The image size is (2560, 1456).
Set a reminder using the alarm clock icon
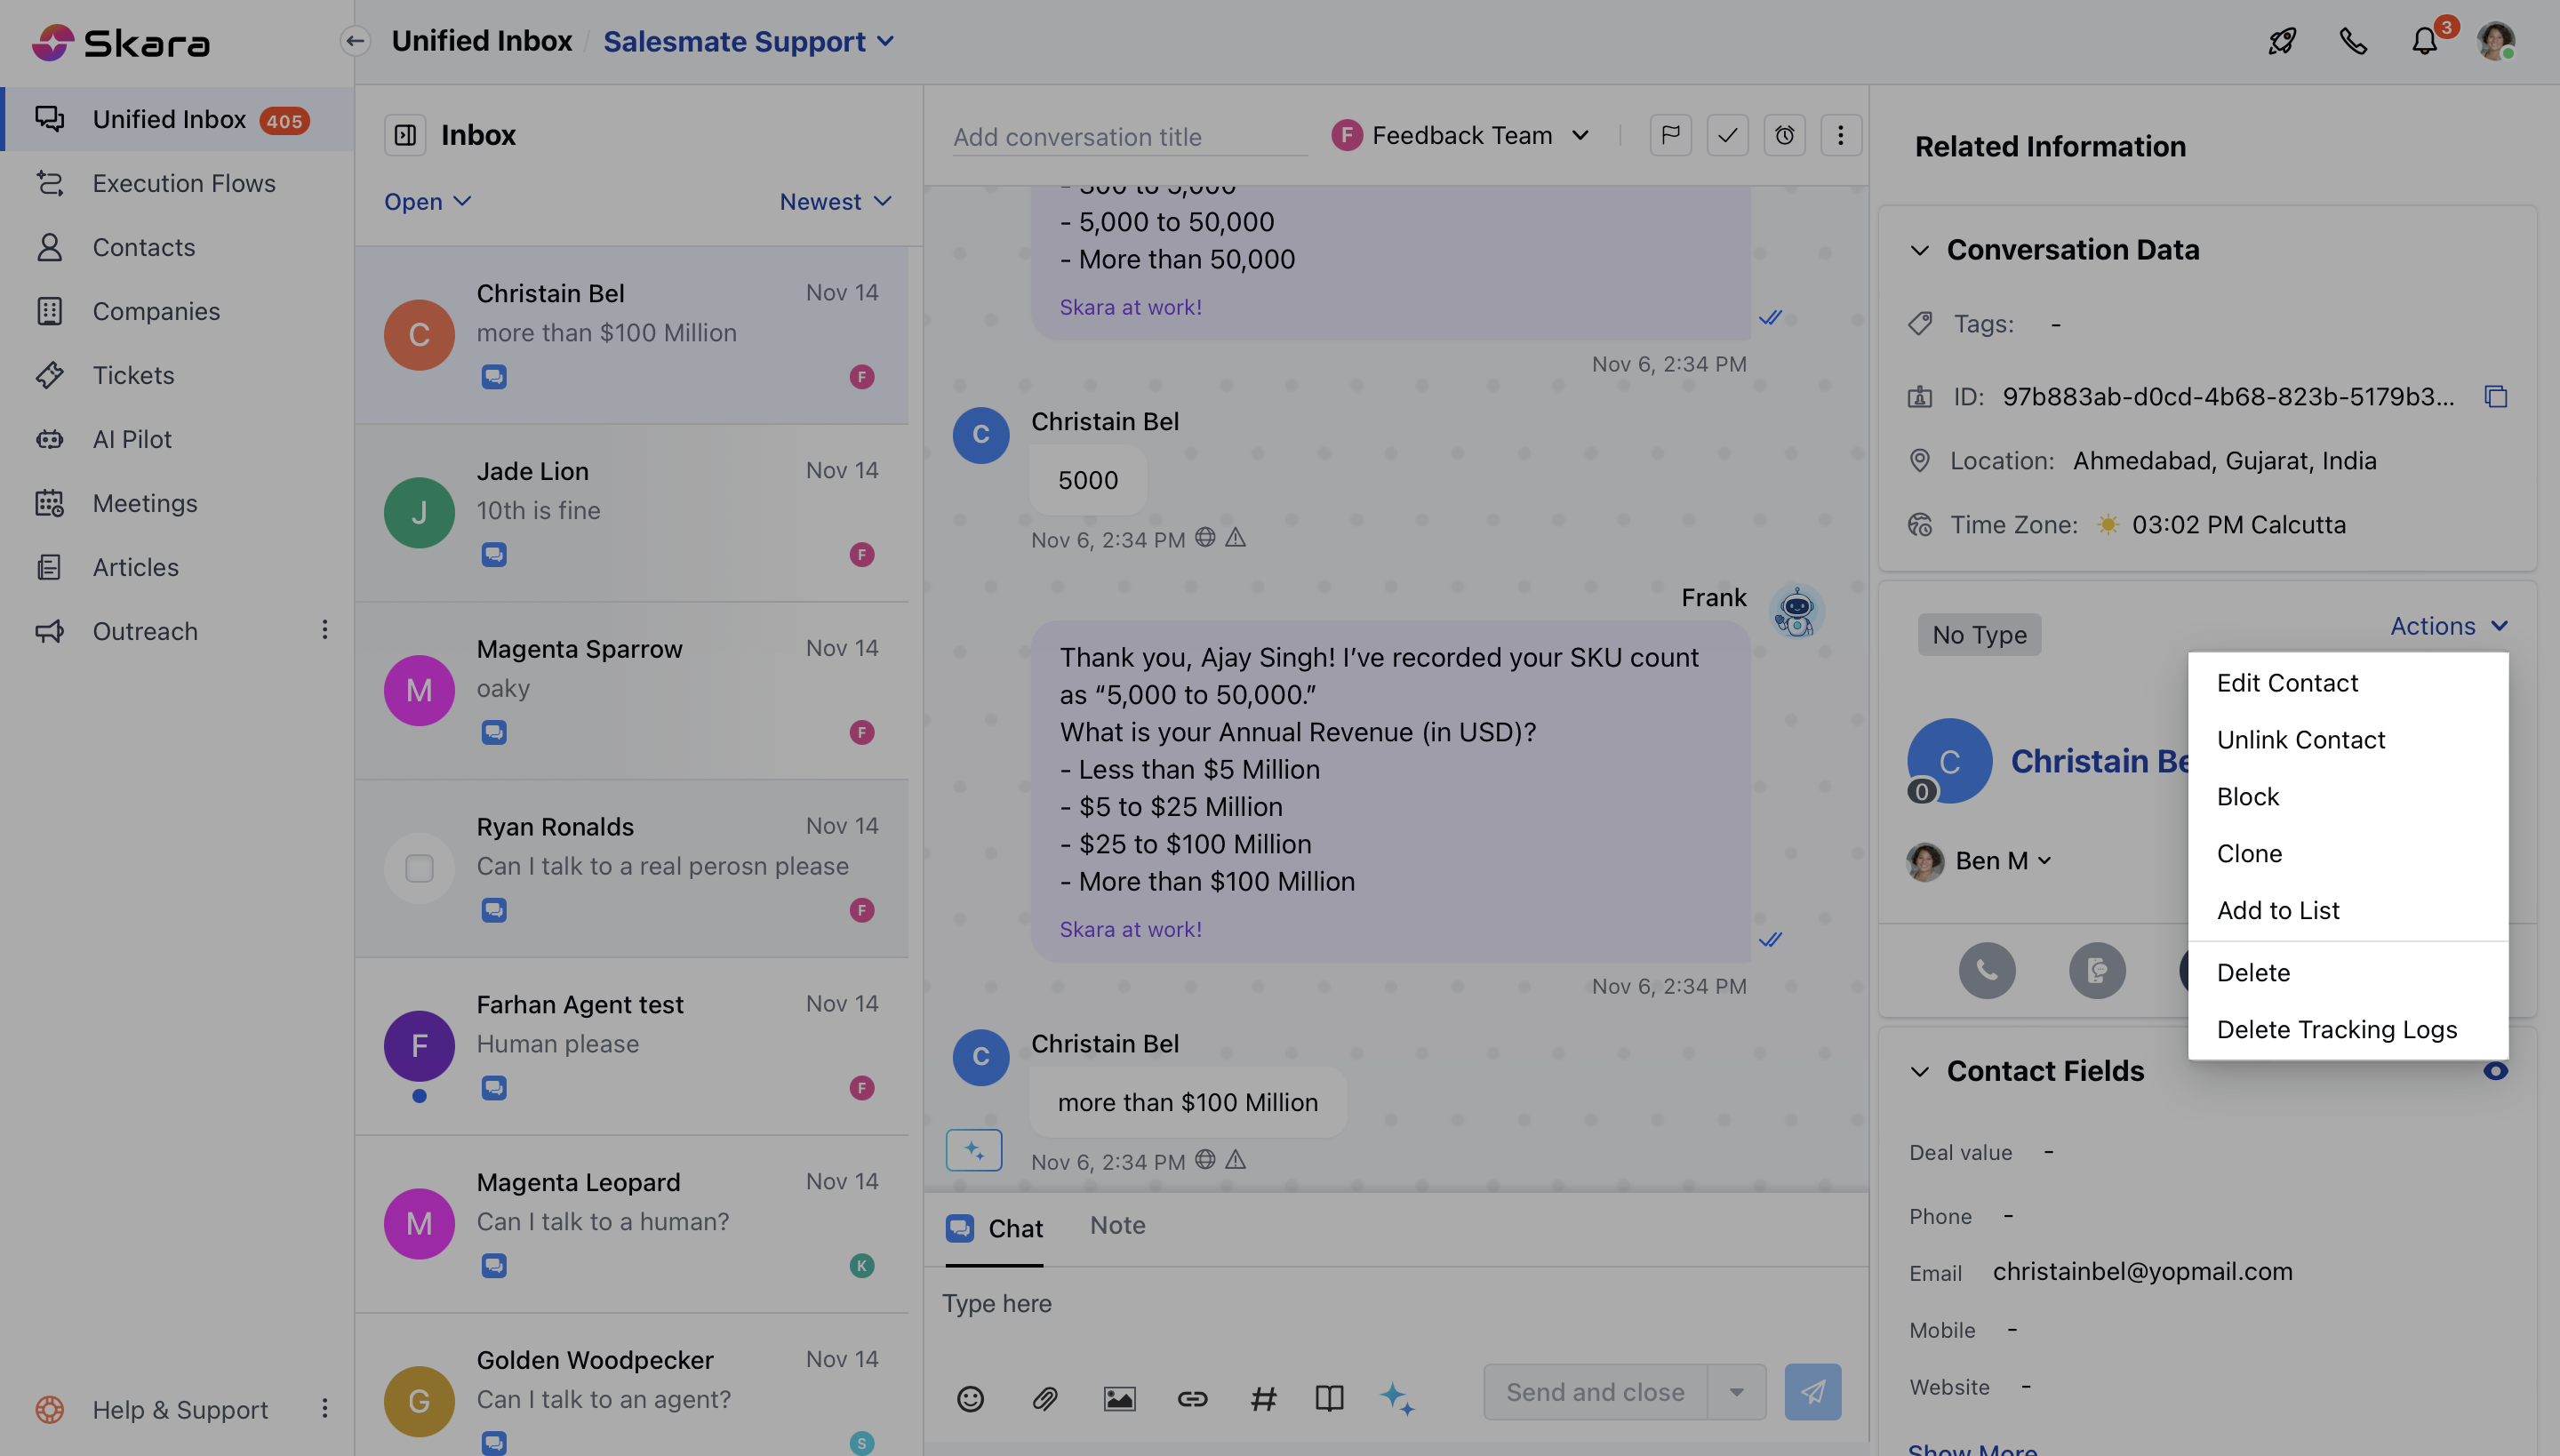(1785, 135)
